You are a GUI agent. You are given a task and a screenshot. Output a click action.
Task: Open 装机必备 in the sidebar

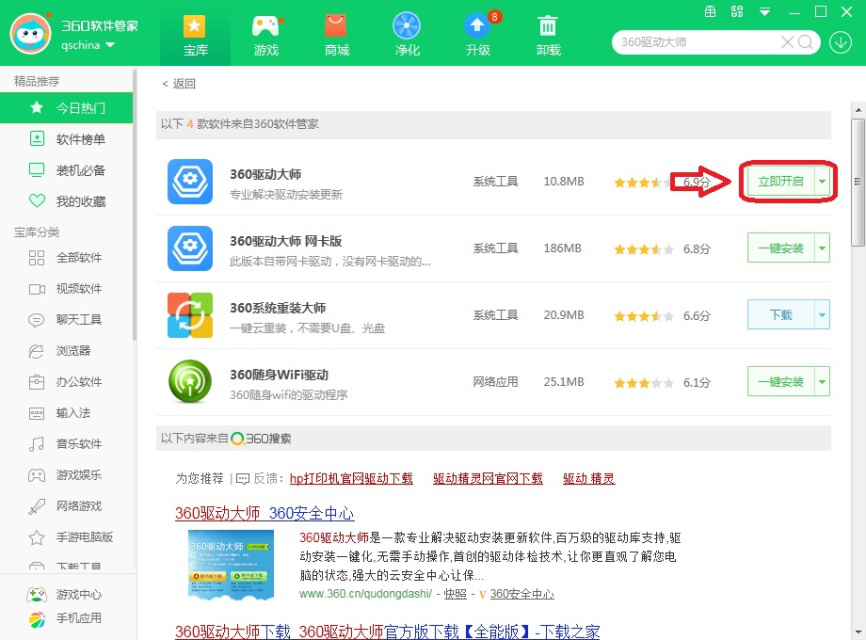click(x=66, y=170)
